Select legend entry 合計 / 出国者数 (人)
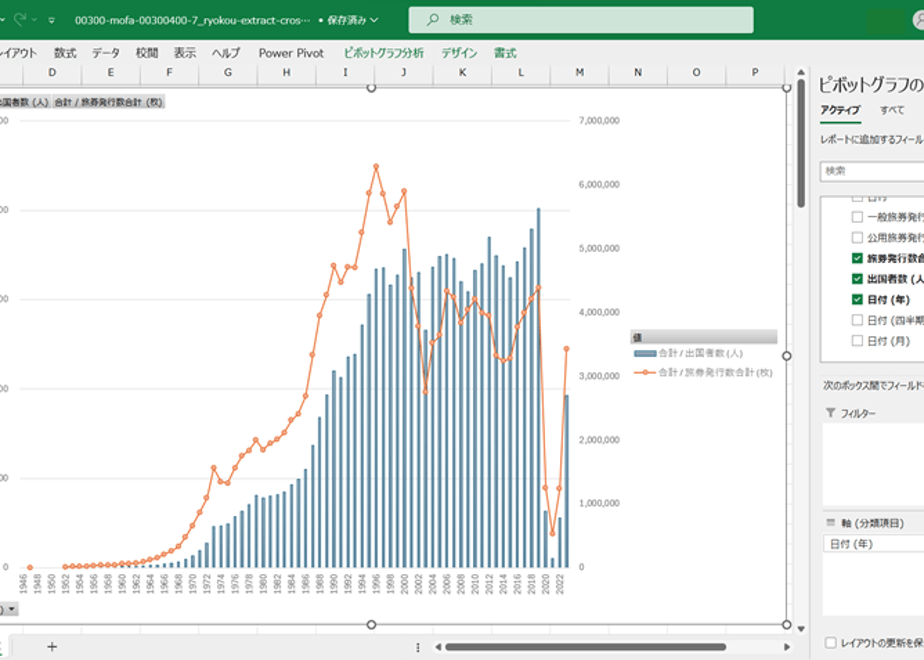 click(701, 353)
